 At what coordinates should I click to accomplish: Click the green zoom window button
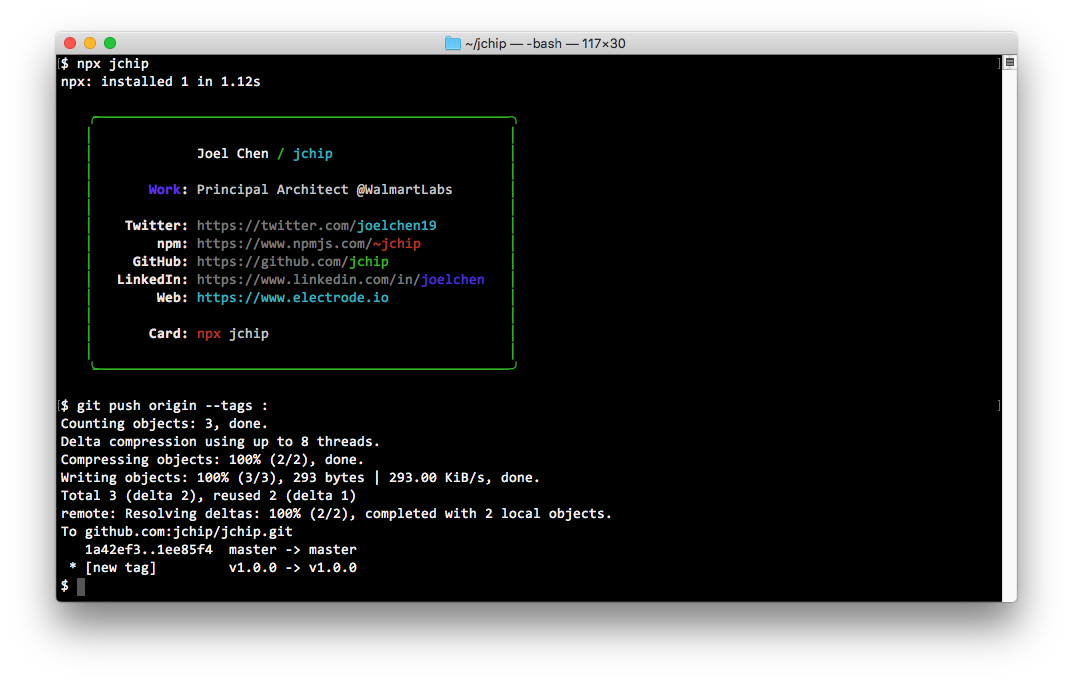(x=109, y=43)
